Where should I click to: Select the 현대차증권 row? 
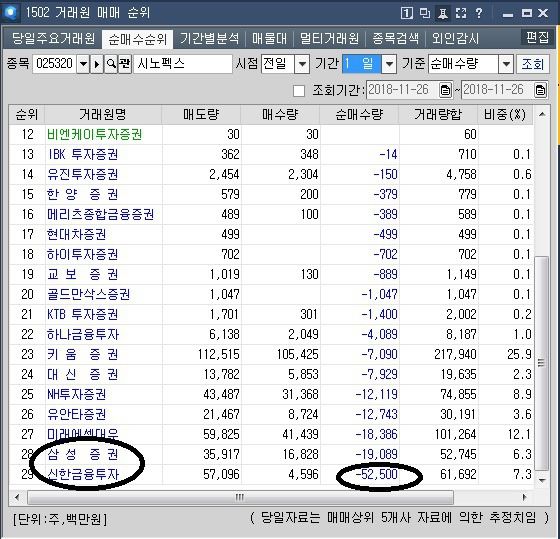pos(271,235)
